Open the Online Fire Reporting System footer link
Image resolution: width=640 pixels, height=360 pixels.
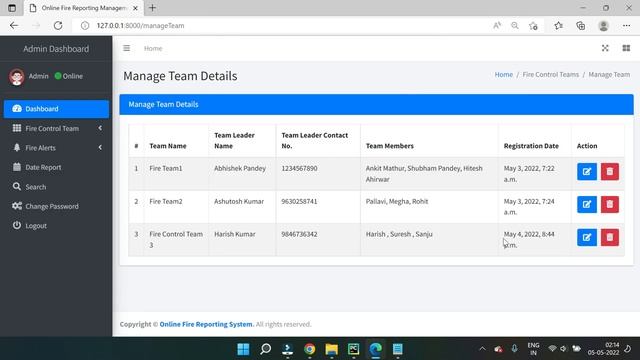pos(206,324)
